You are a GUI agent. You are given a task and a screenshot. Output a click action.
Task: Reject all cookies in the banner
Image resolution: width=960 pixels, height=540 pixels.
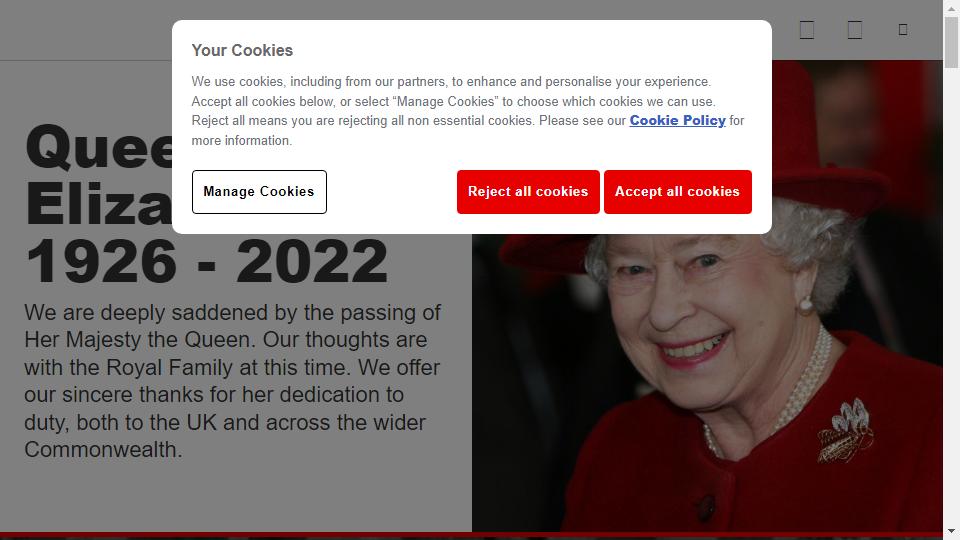coord(528,192)
